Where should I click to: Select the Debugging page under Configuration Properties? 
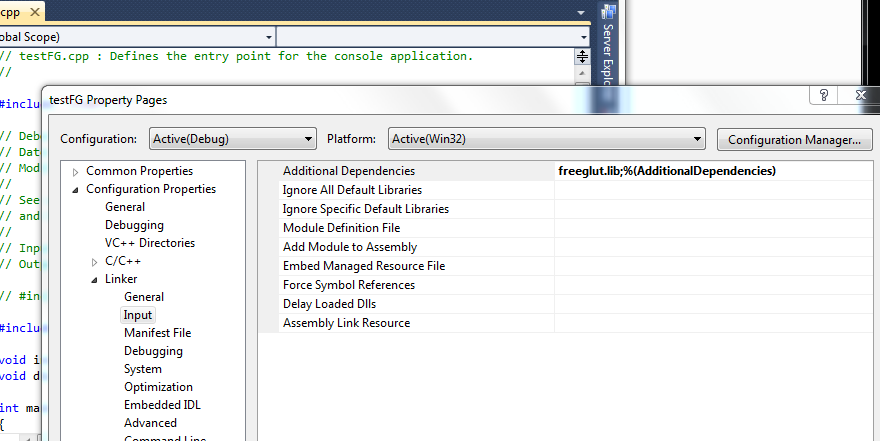point(134,225)
